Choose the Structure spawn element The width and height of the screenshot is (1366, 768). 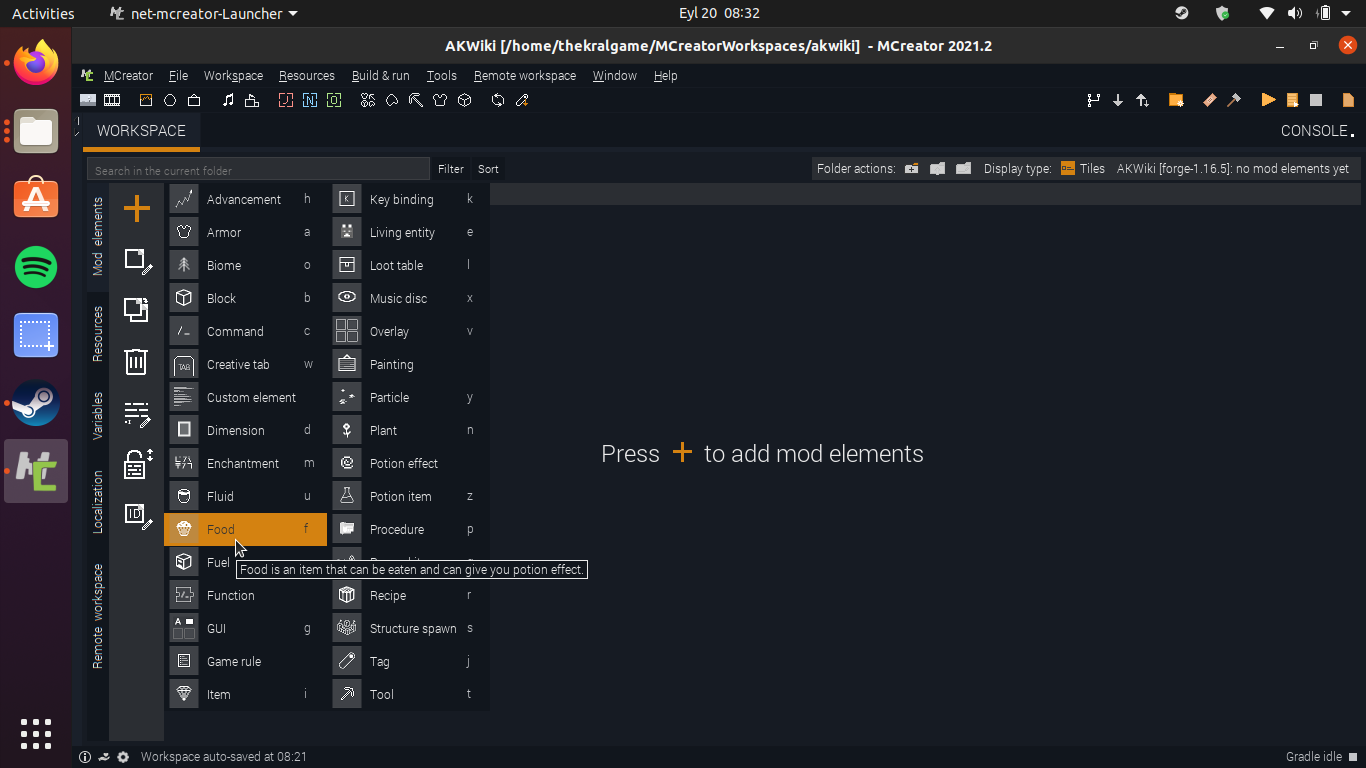tap(408, 628)
